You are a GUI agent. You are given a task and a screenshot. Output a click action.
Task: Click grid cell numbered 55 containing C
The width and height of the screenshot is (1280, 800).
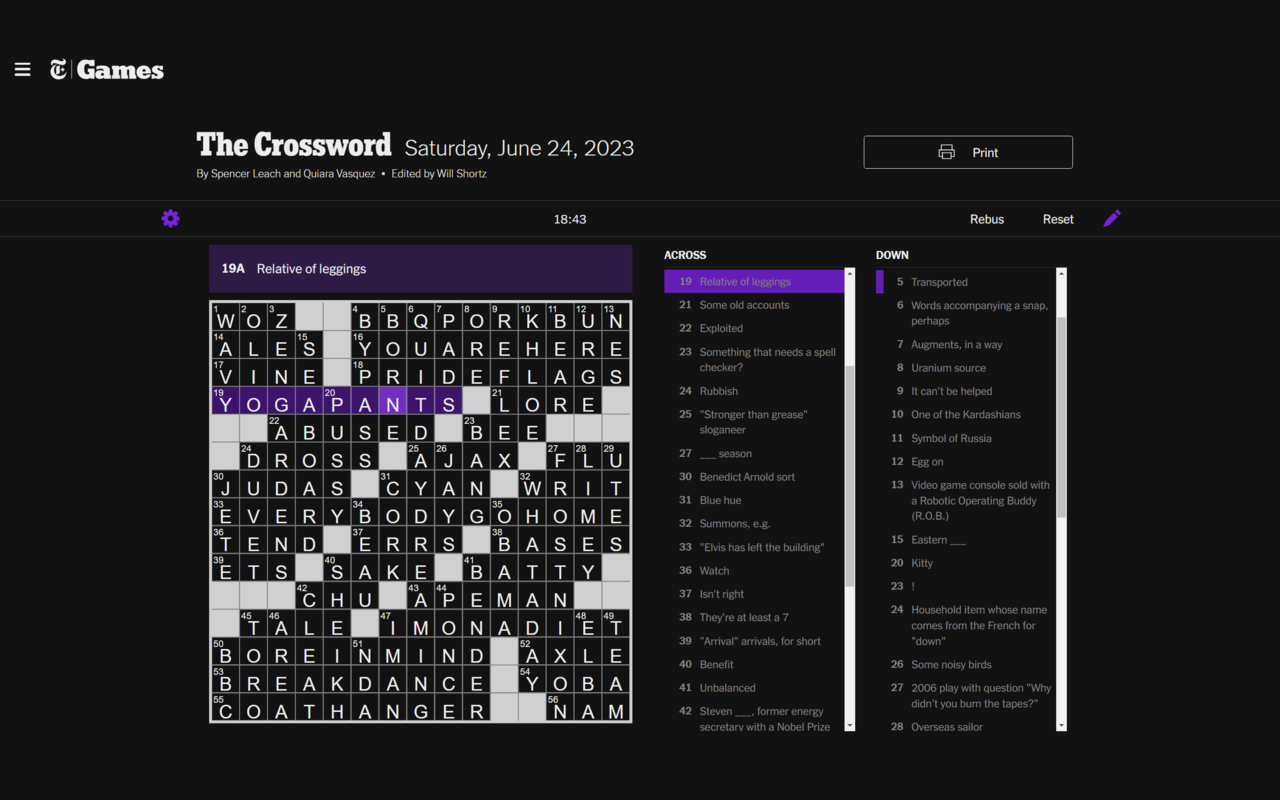click(x=225, y=709)
